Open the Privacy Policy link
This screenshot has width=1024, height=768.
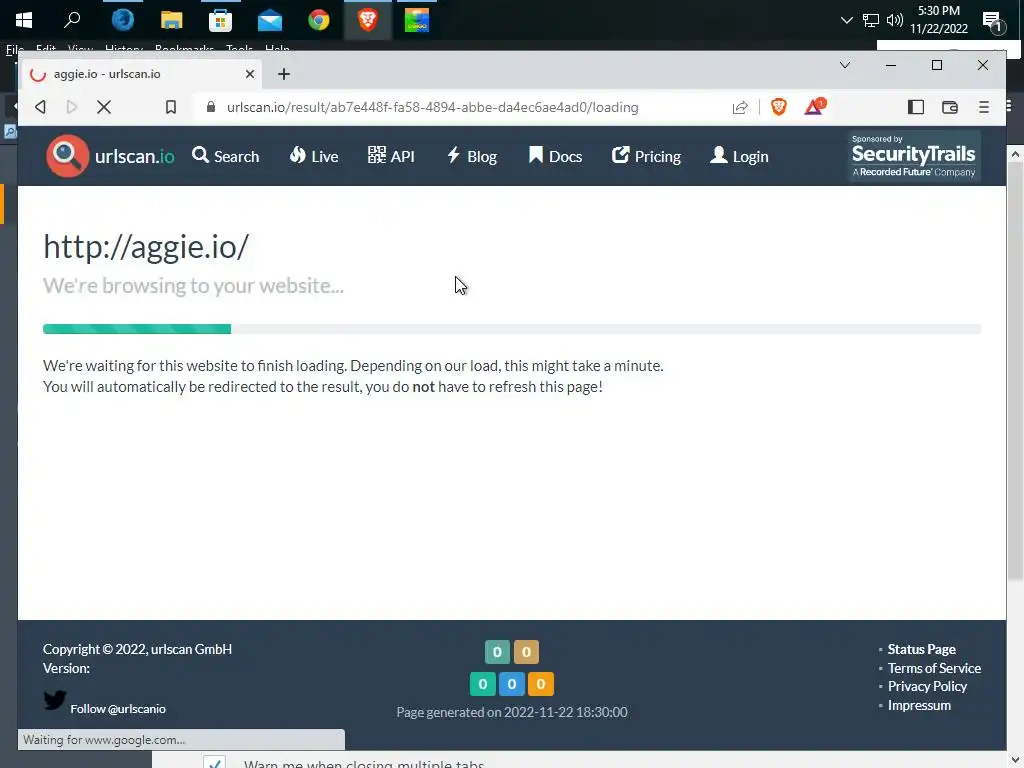pyautogui.click(x=927, y=686)
